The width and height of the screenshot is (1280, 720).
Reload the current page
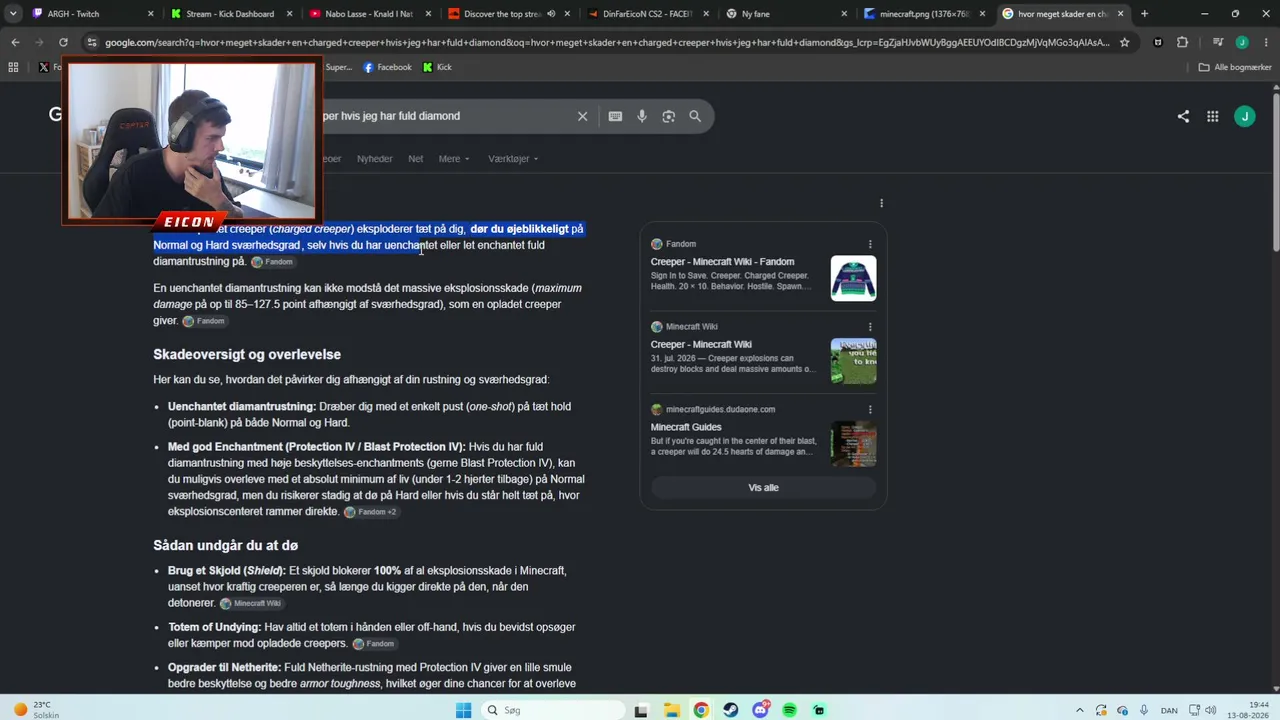tap(63, 43)
